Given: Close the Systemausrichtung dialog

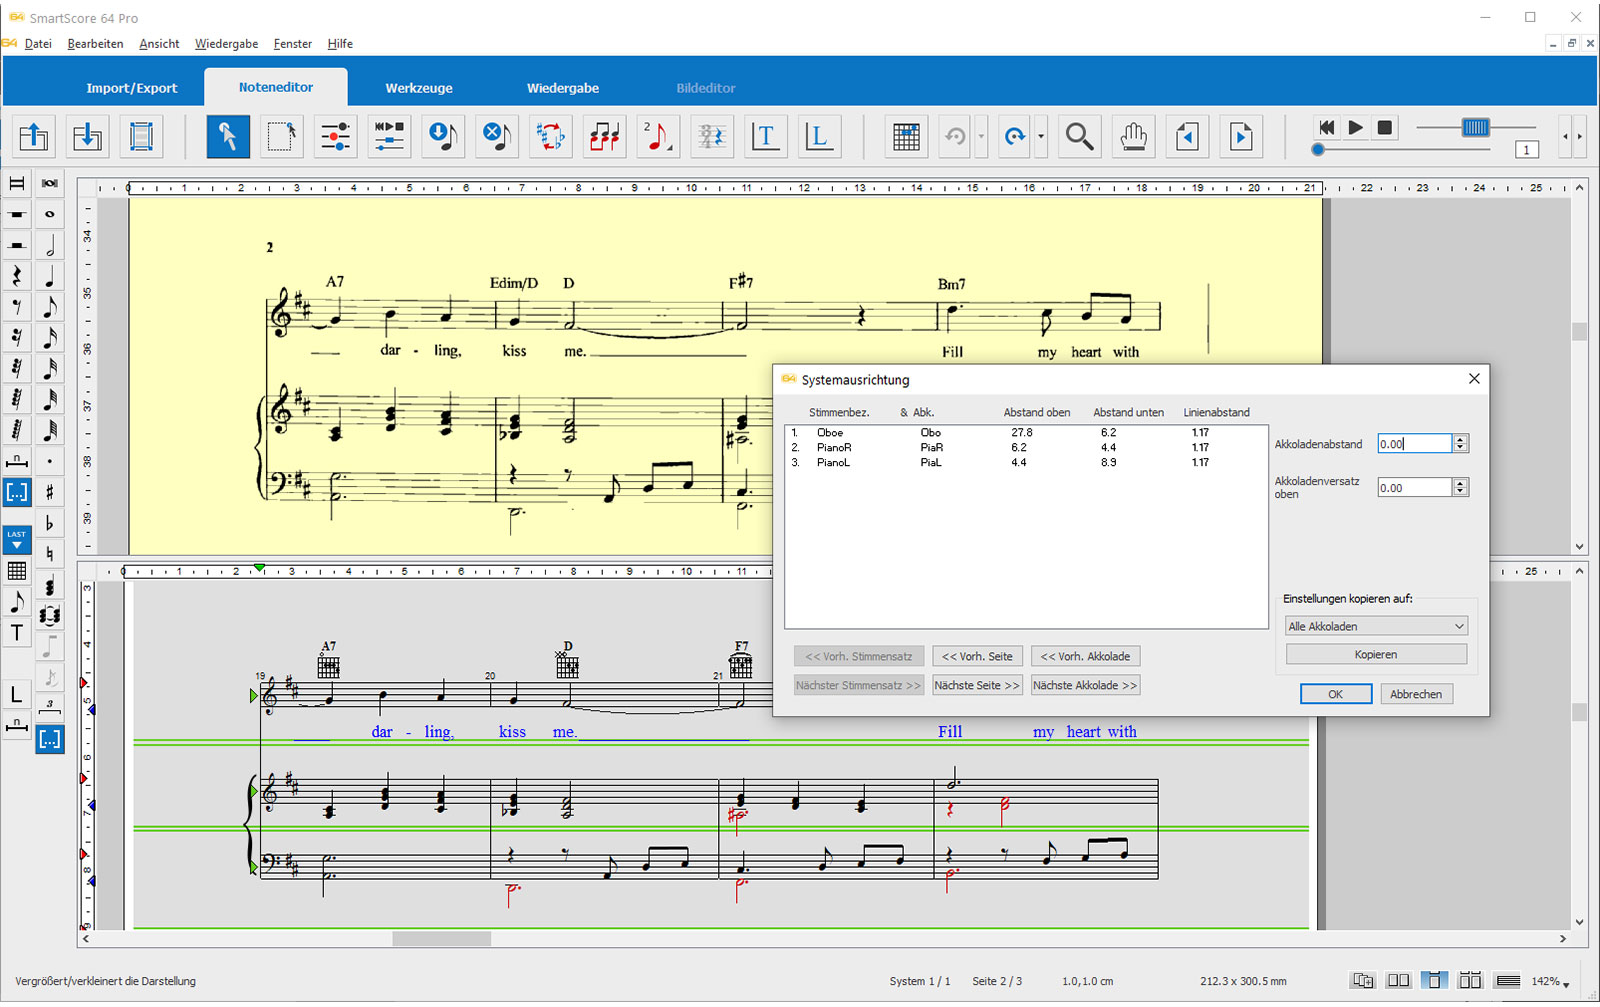Looking at the screenshot, I should point(1473,379).
